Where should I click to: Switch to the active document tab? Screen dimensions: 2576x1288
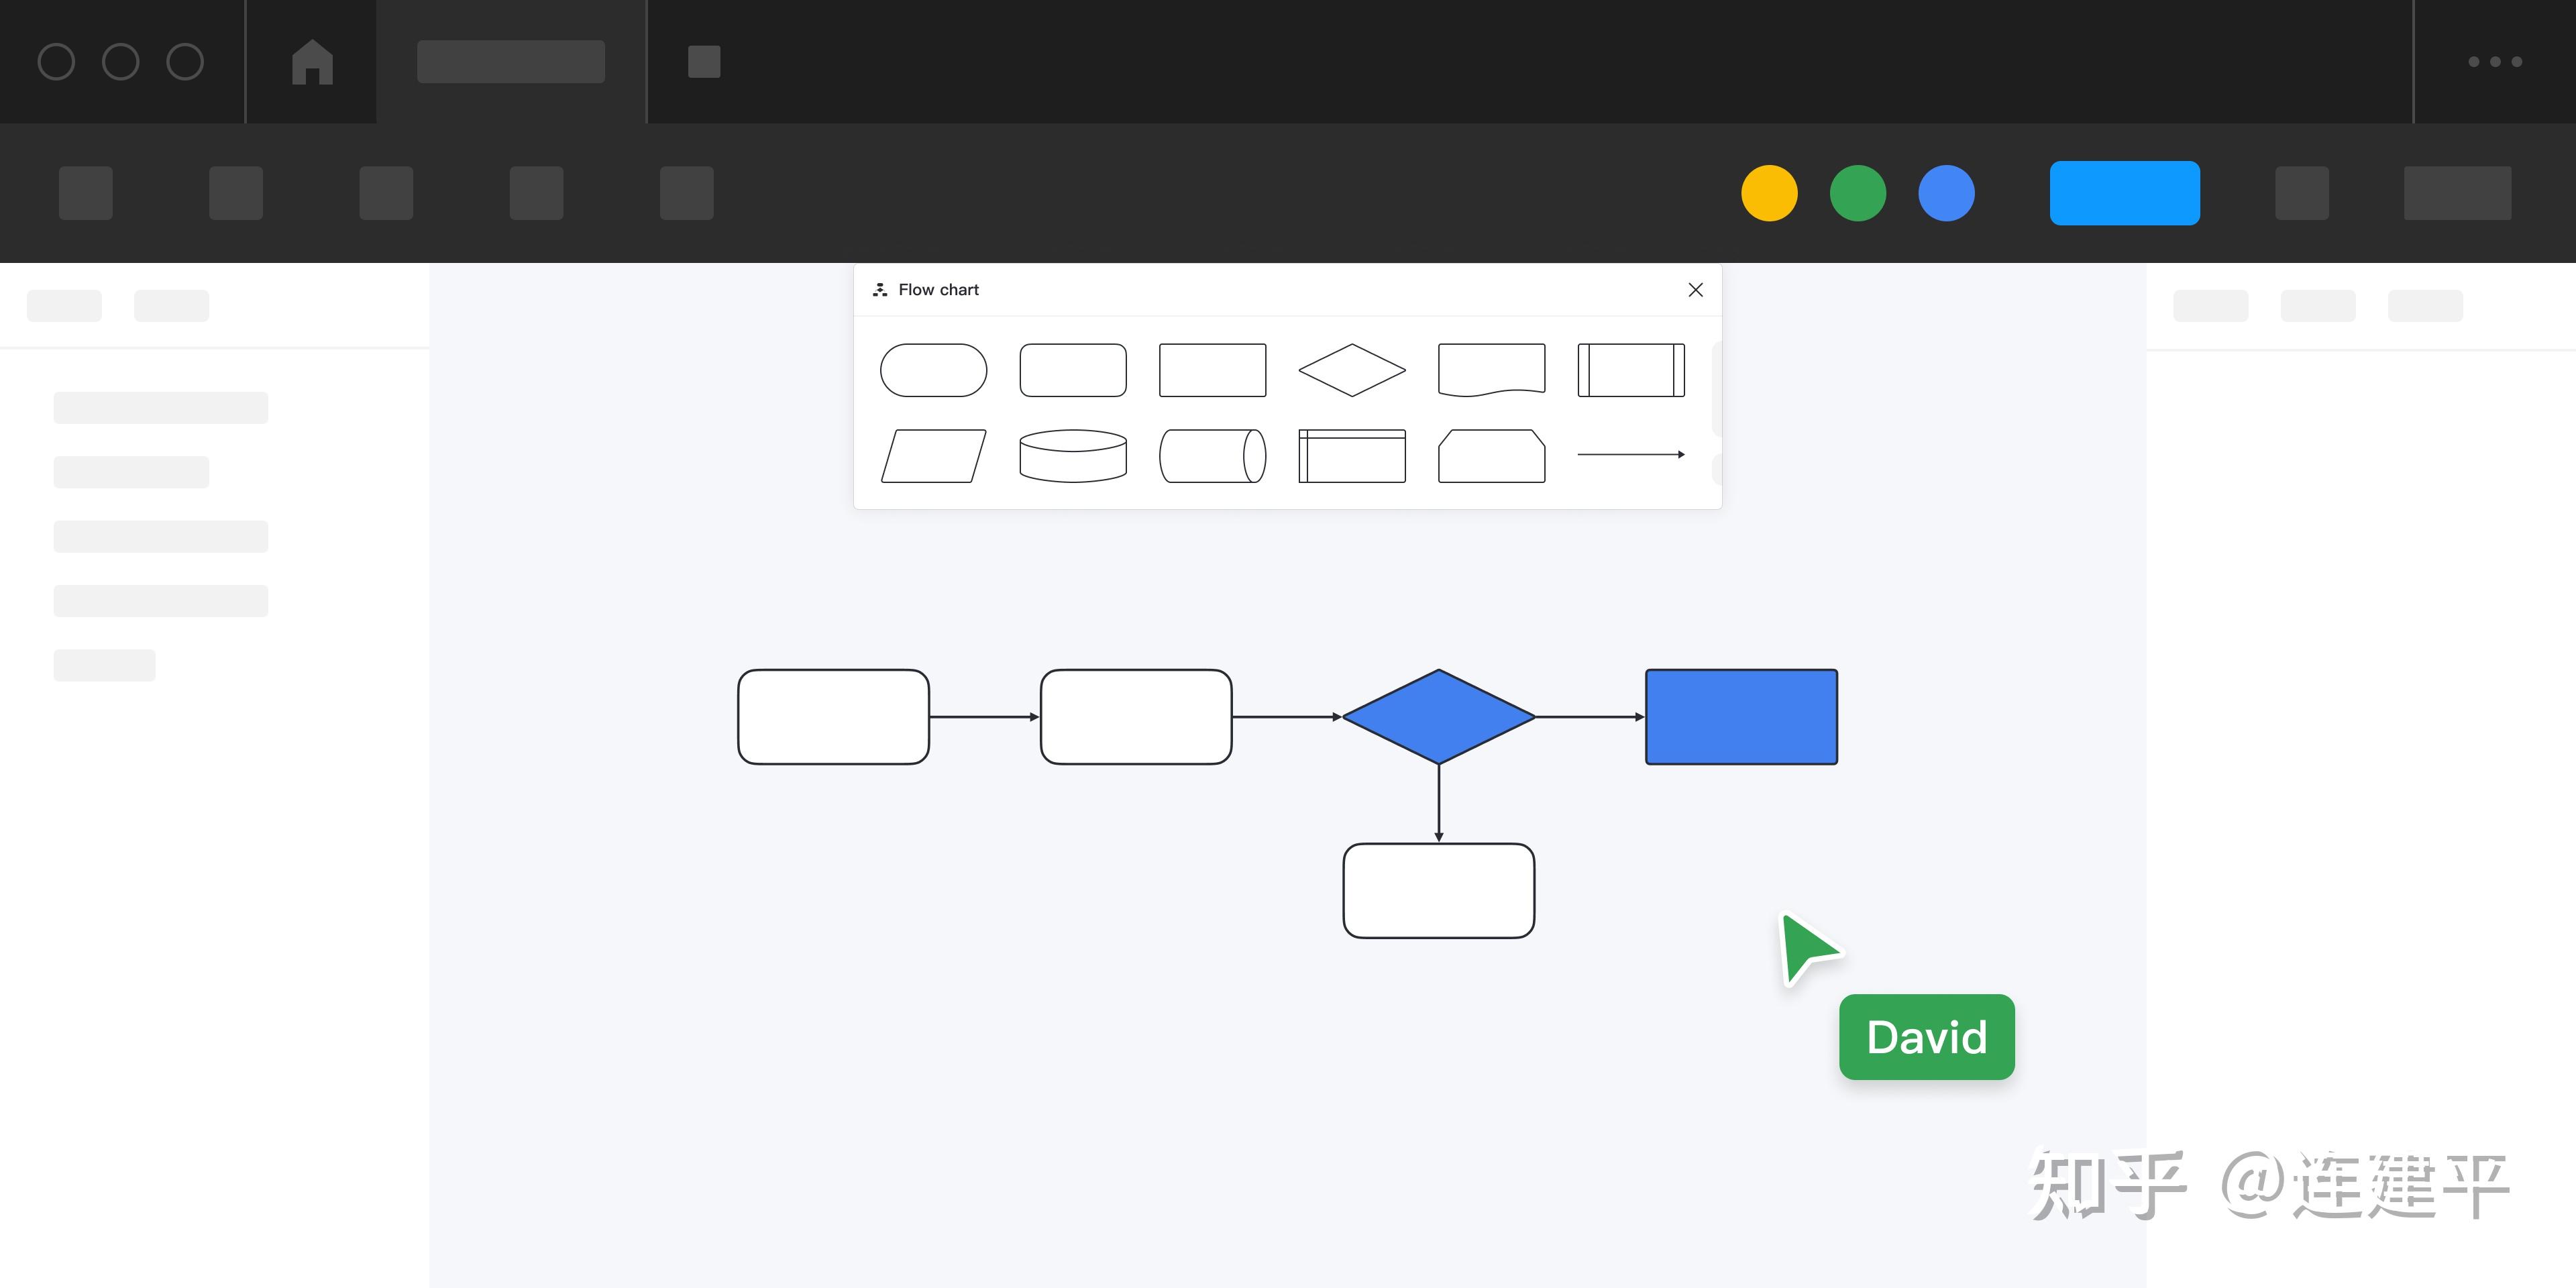[x=510, y=62]
